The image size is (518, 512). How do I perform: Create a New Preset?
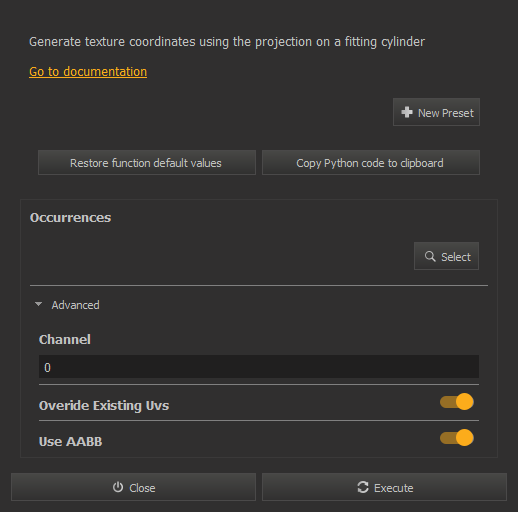(x=436, y=112)
